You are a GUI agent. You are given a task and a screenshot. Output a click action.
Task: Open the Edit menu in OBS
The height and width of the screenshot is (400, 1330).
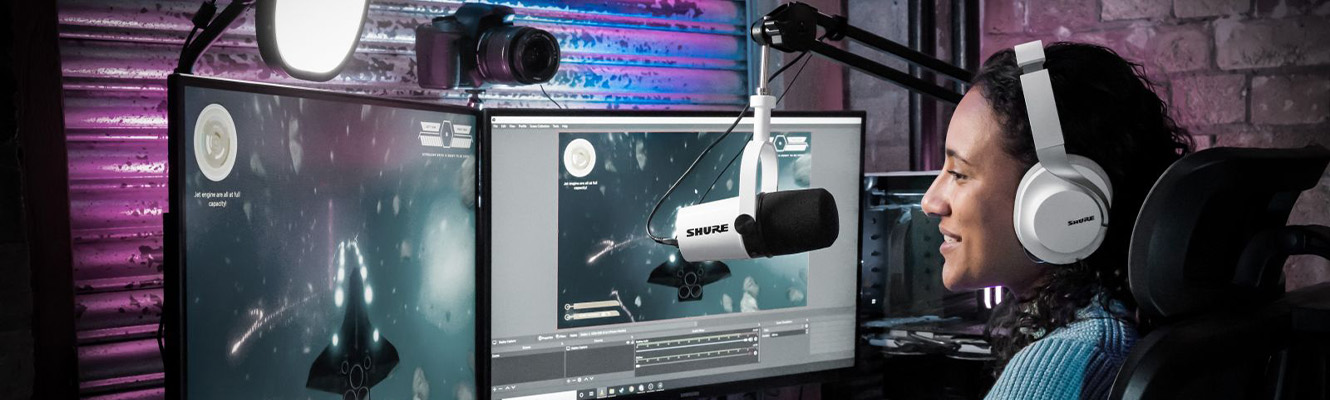504,126
